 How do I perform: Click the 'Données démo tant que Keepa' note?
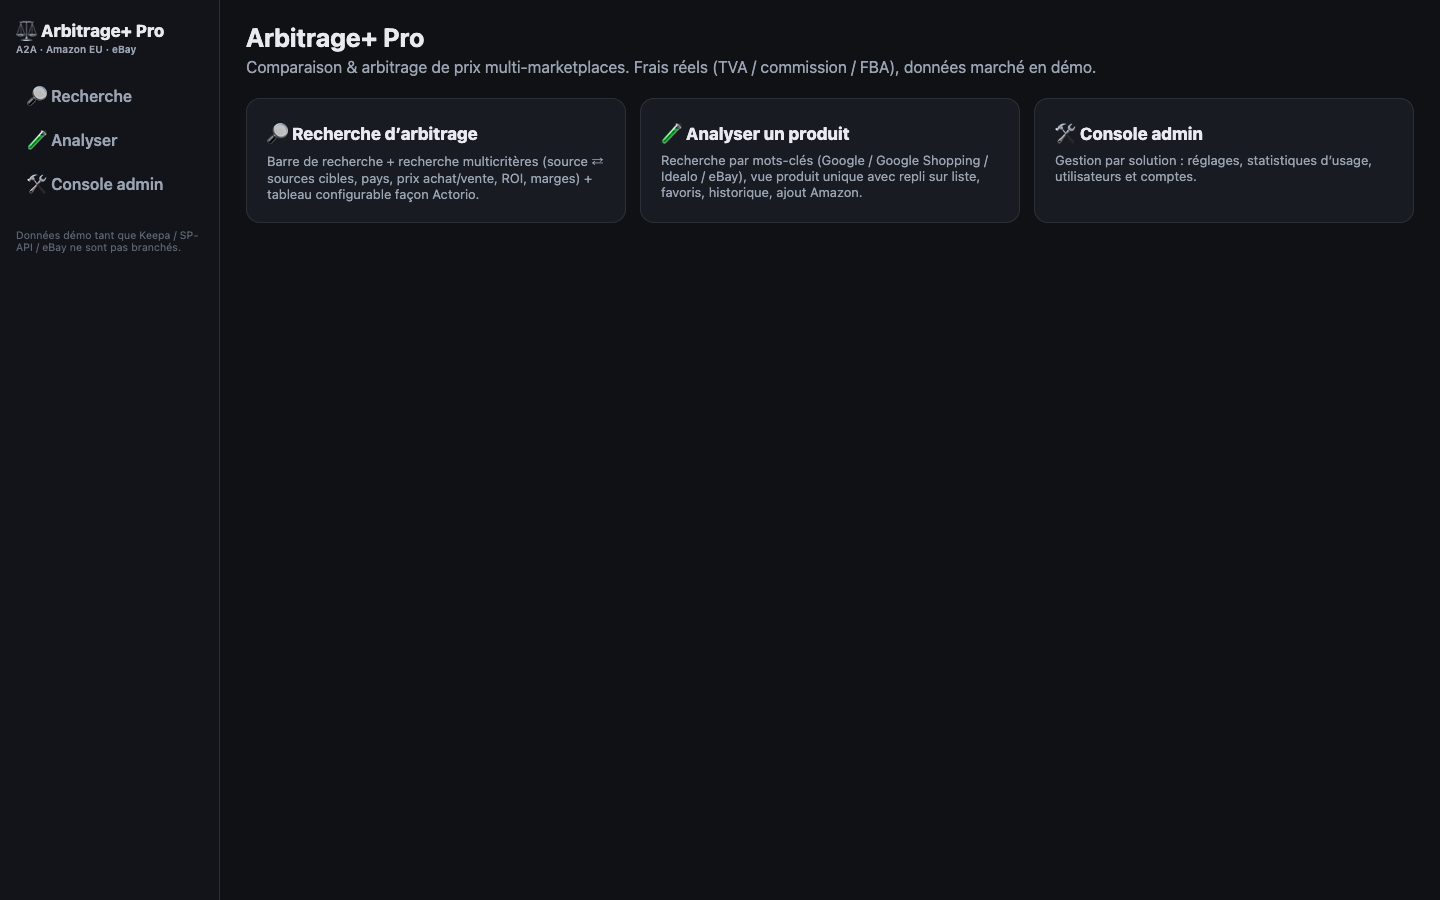tap(107, 241)
